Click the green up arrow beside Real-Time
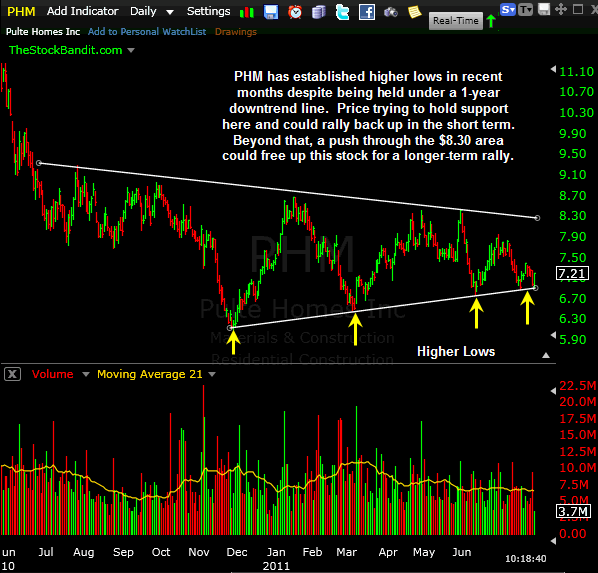 [491, 21]
